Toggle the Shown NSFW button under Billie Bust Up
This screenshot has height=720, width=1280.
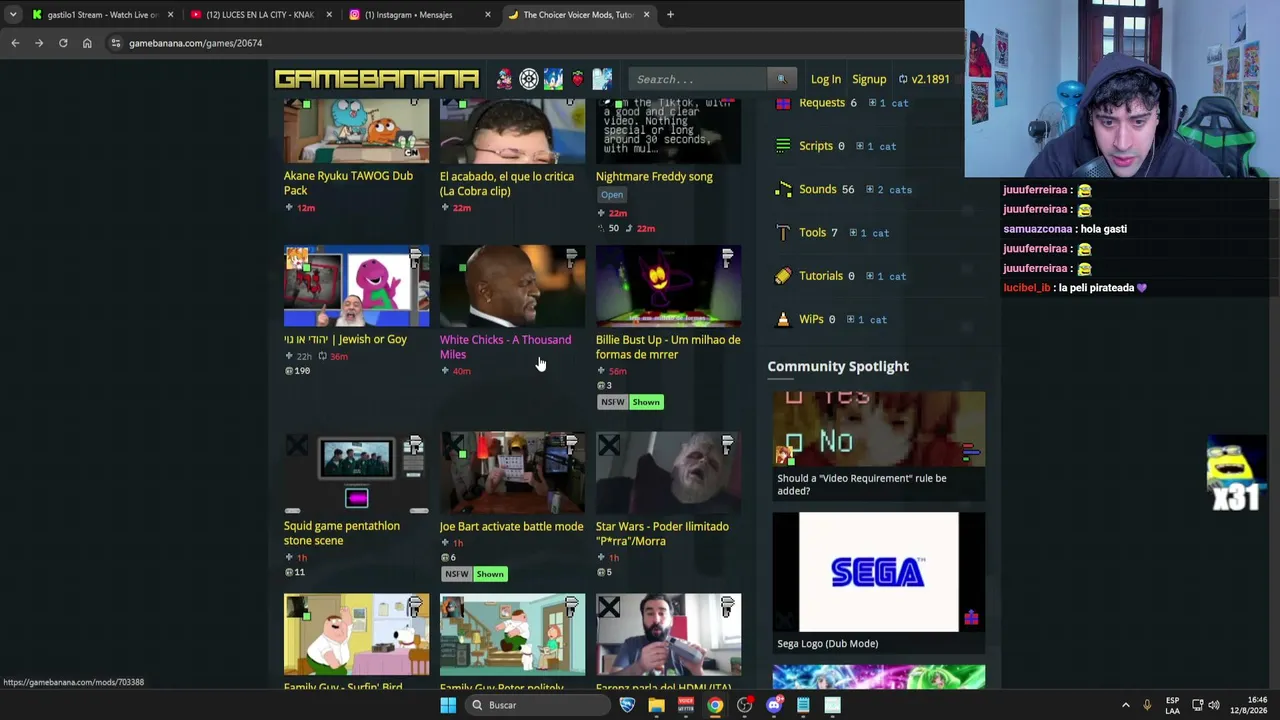646,402
